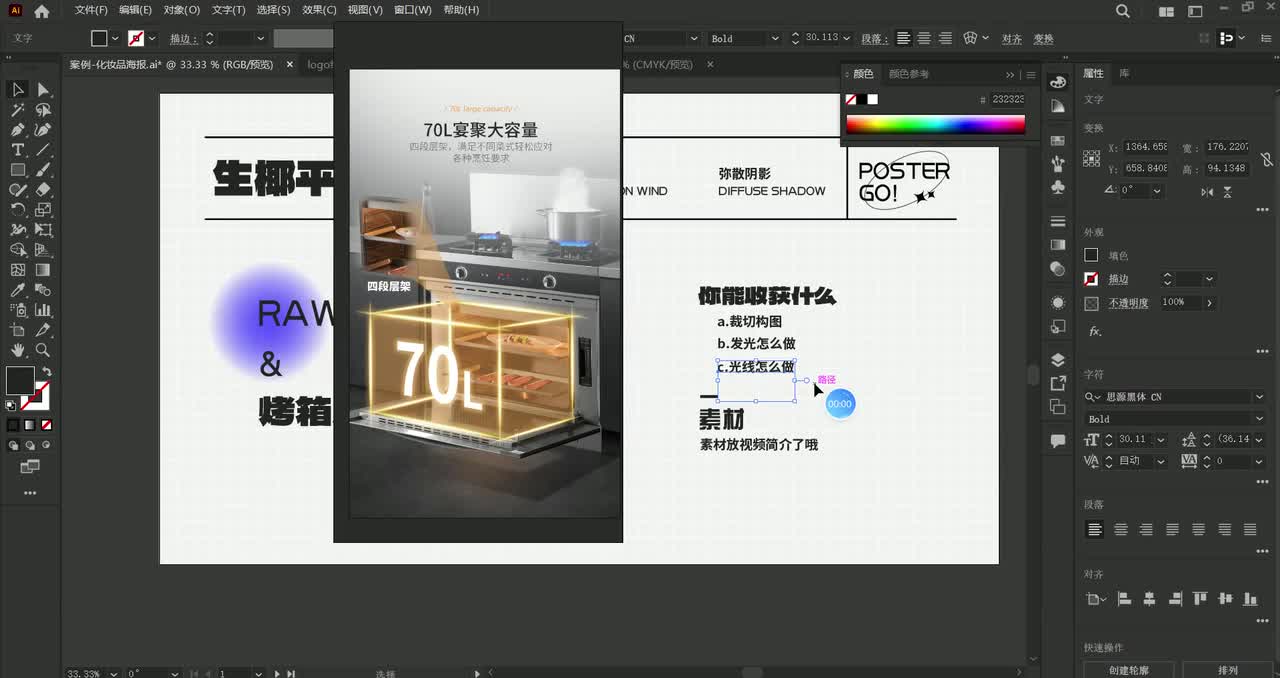Select the Rotate tool
The height and width of the screenshot is (678, 1280).
click(17, 210)
